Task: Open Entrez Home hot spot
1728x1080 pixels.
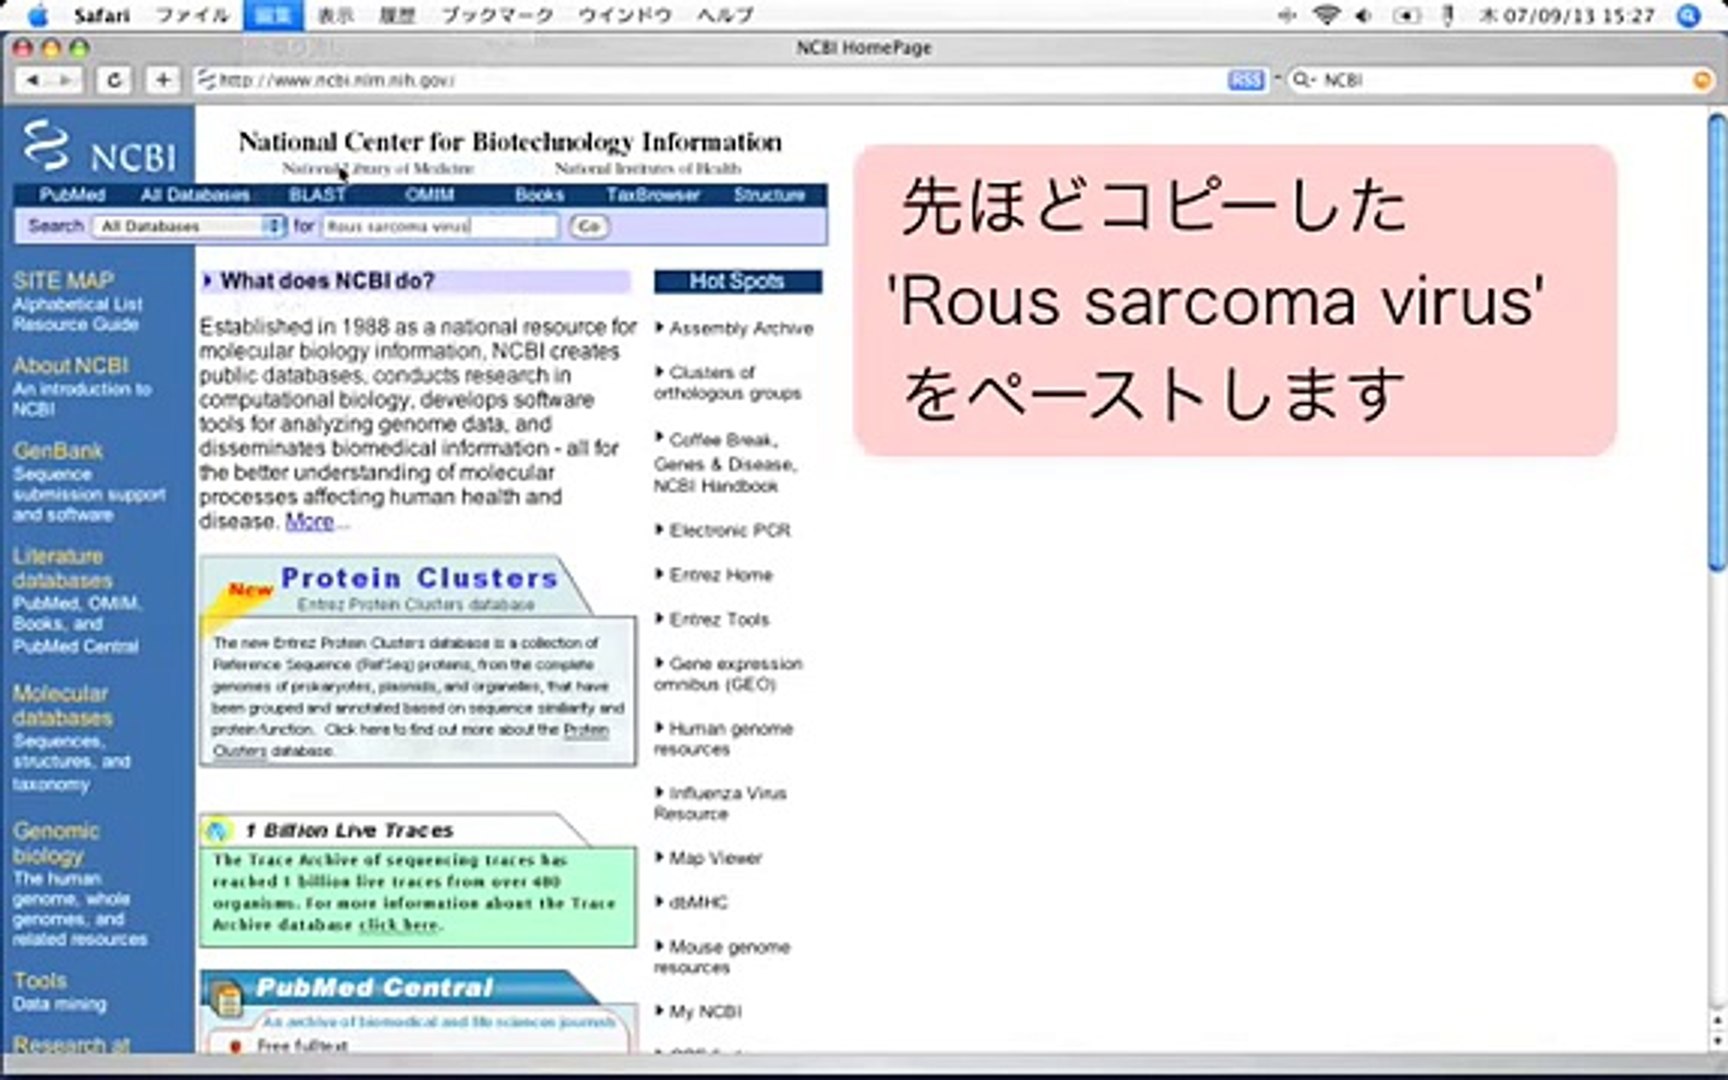Action: pyautogui.click(x=721, y=575)
